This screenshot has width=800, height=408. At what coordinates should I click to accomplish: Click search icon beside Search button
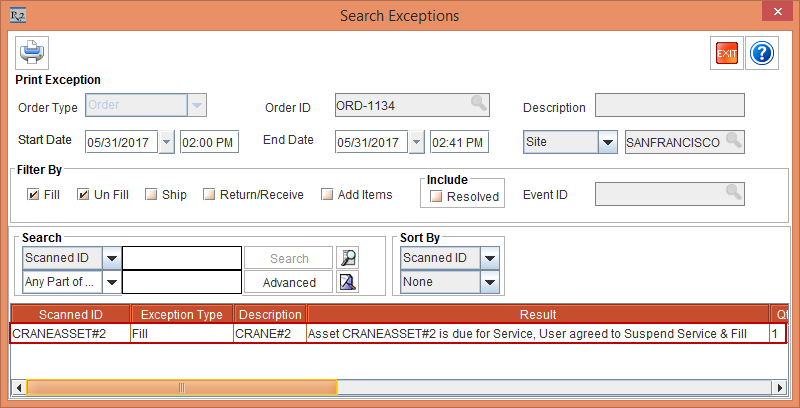[x=347, y=258]
